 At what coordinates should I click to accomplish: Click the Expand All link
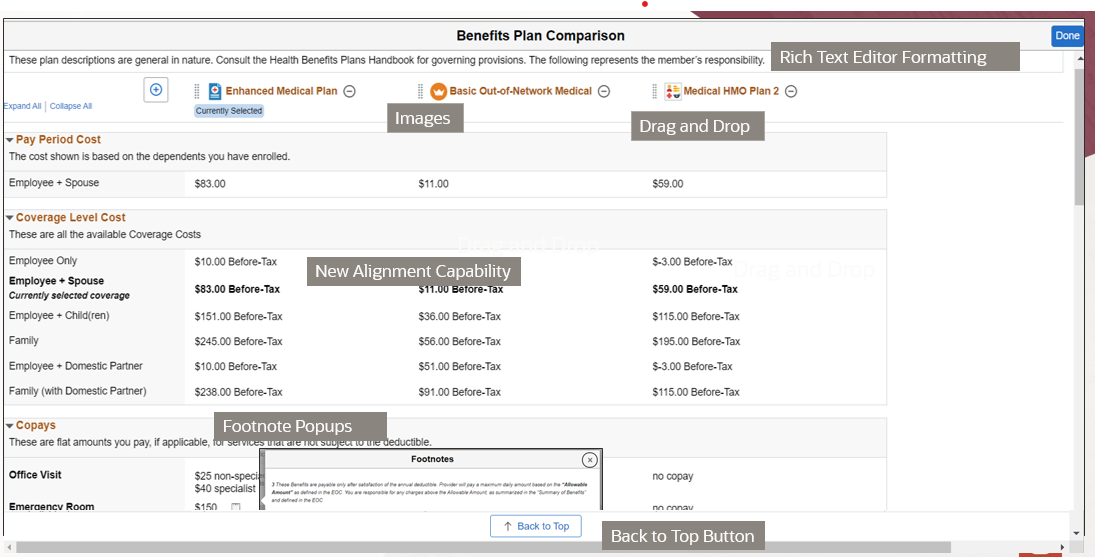22,106
